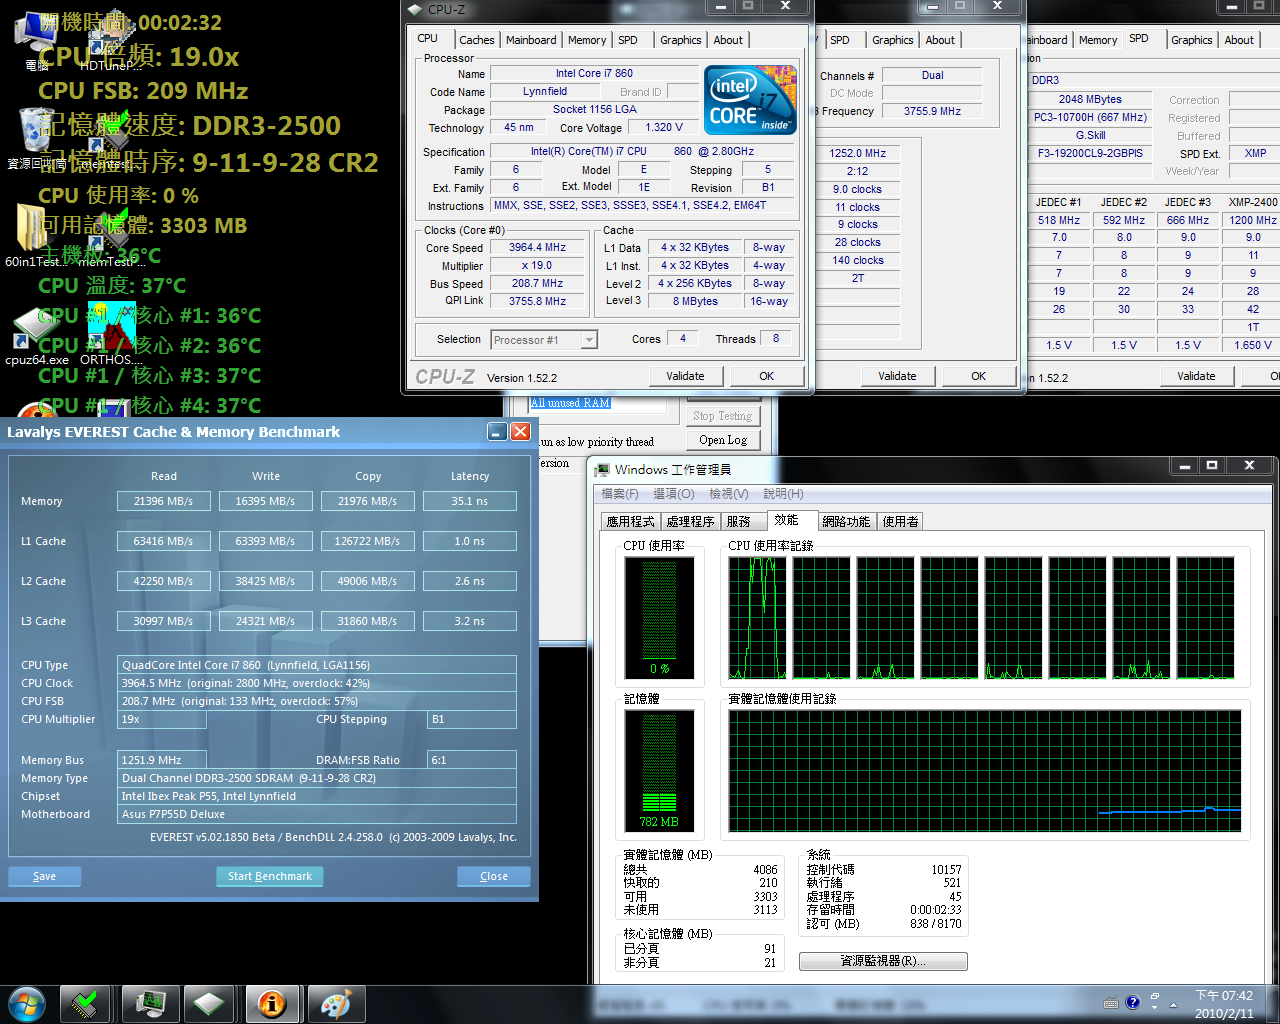Click Validate in the middle CPU-Z window

(897, 376)
